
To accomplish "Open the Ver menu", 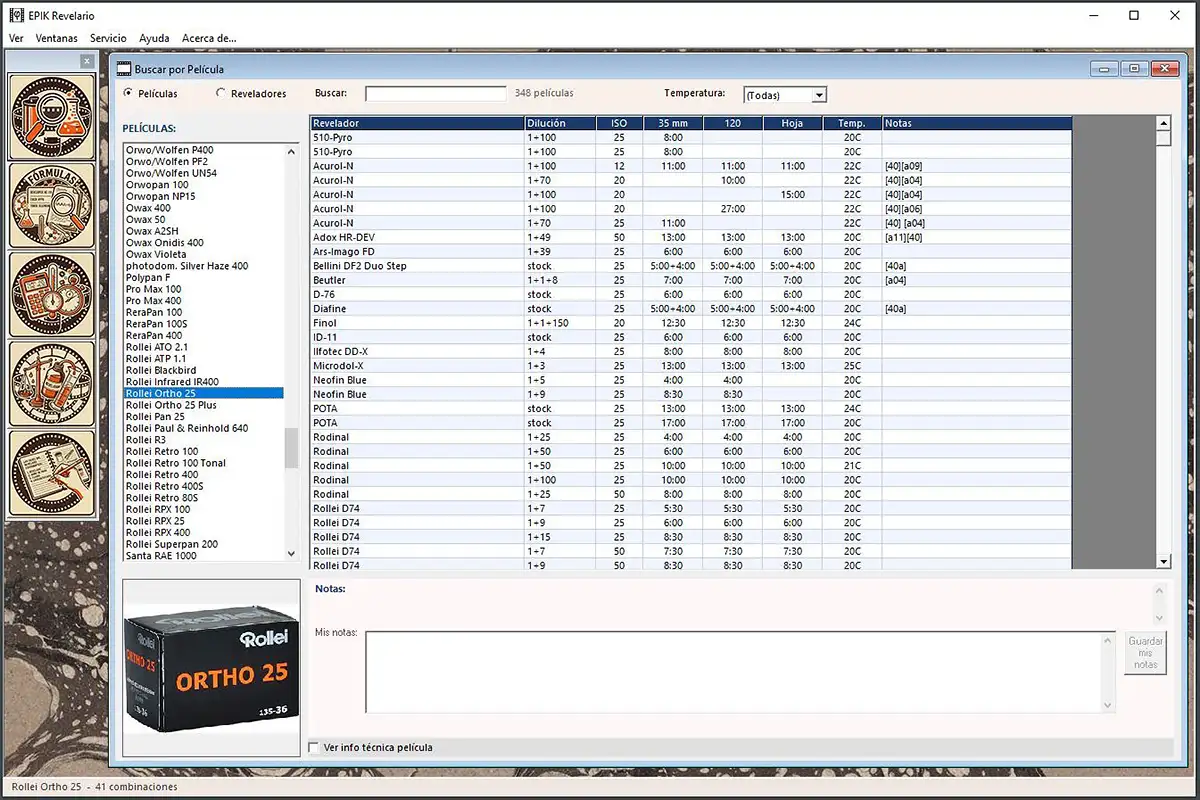I will coord(16,38).
